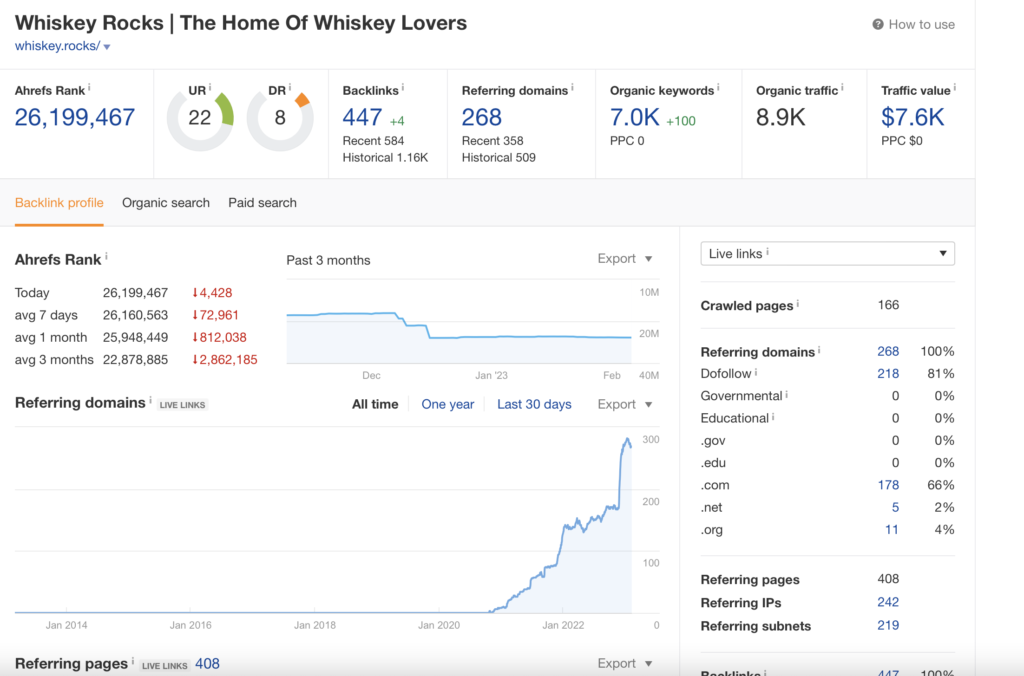Click the Referring subnets count 219

pyautogui.click(x=888, y=625)
